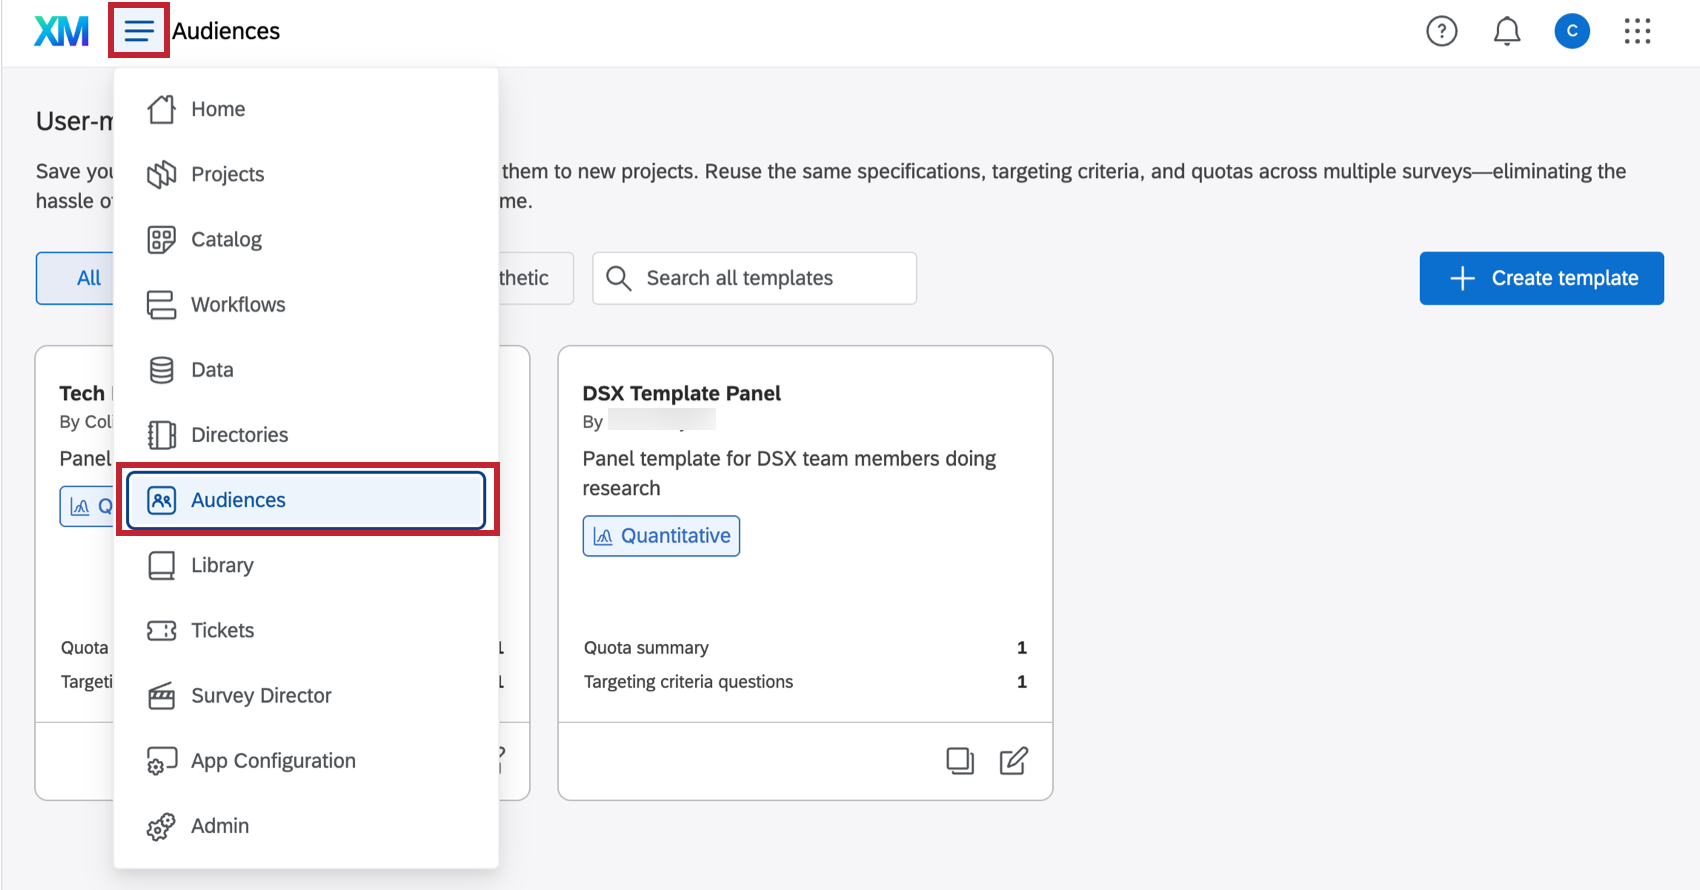Open the DSX Template Panel title
Image resolution: width=1700 pixels, height=890 pixels.
(x=682, y=393)
